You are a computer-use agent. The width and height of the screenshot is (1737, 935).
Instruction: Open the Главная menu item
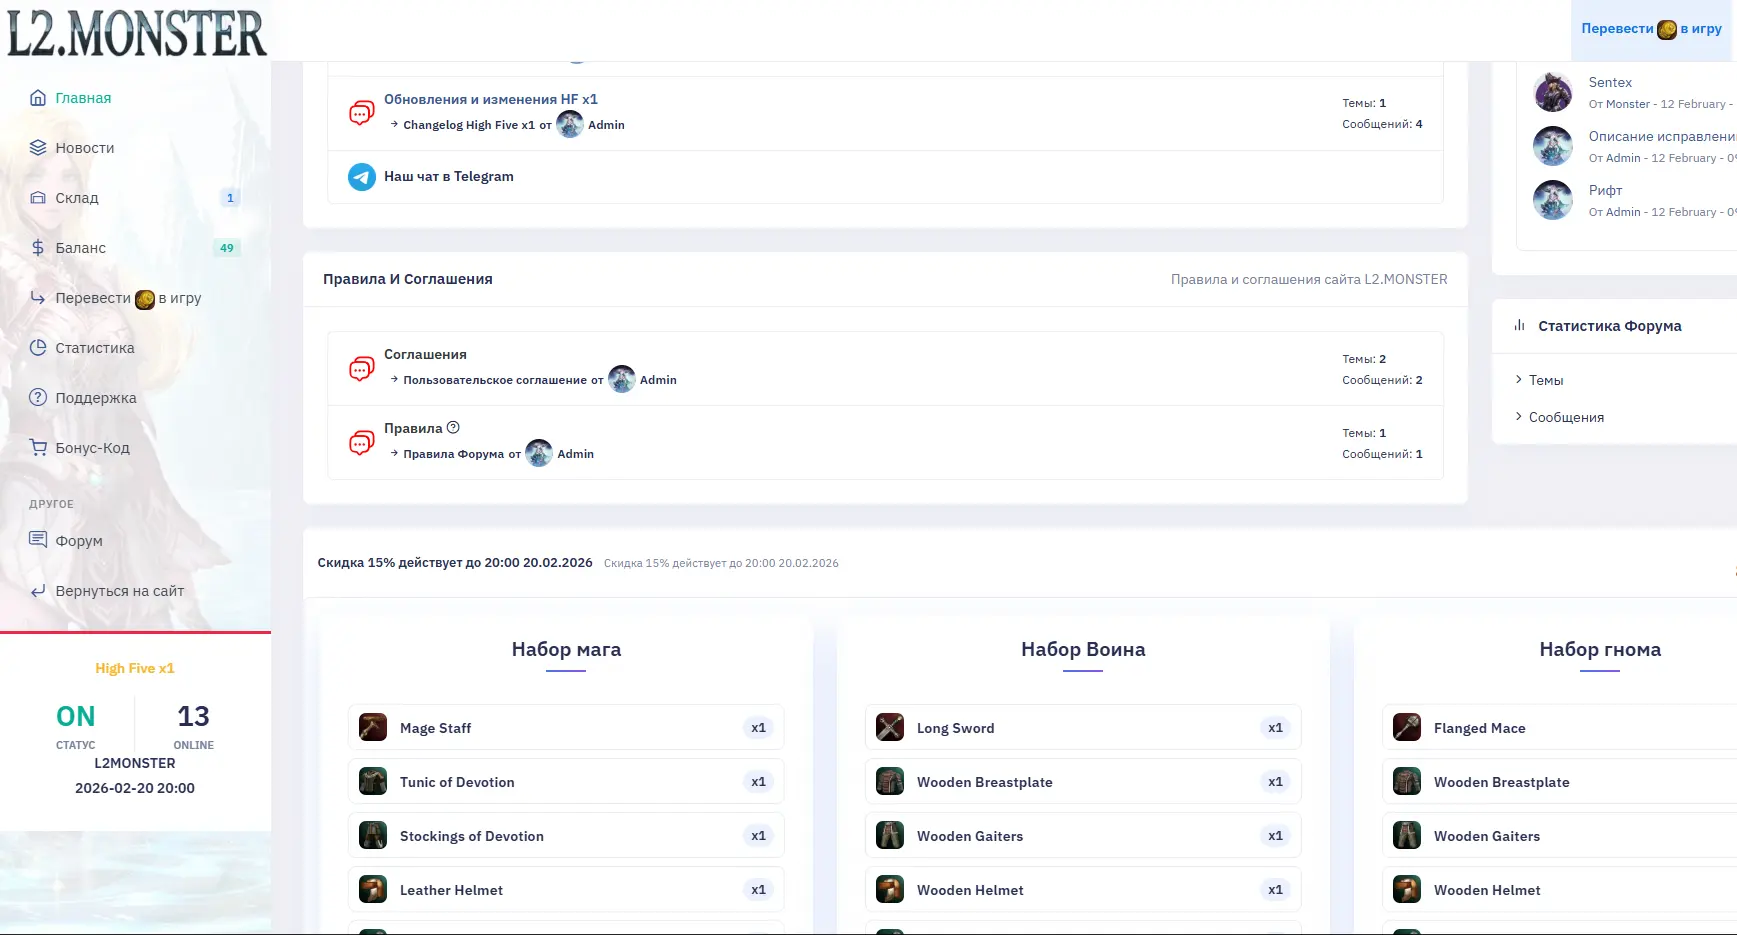83,98
